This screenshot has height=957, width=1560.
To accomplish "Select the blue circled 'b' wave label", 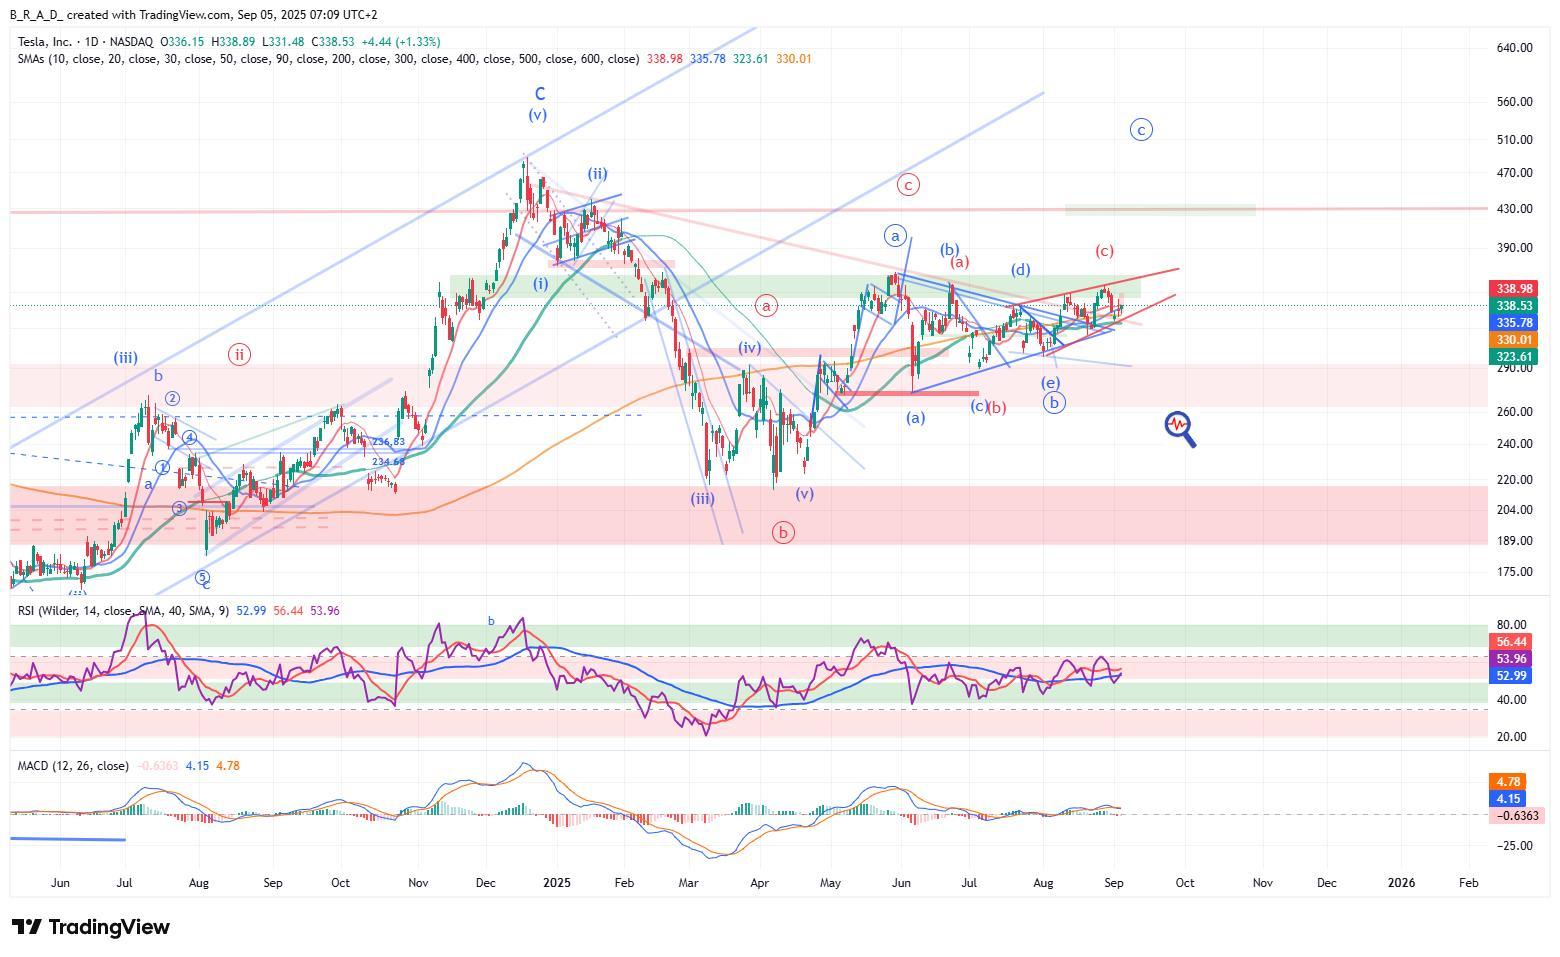I will tap(1054, 402).
